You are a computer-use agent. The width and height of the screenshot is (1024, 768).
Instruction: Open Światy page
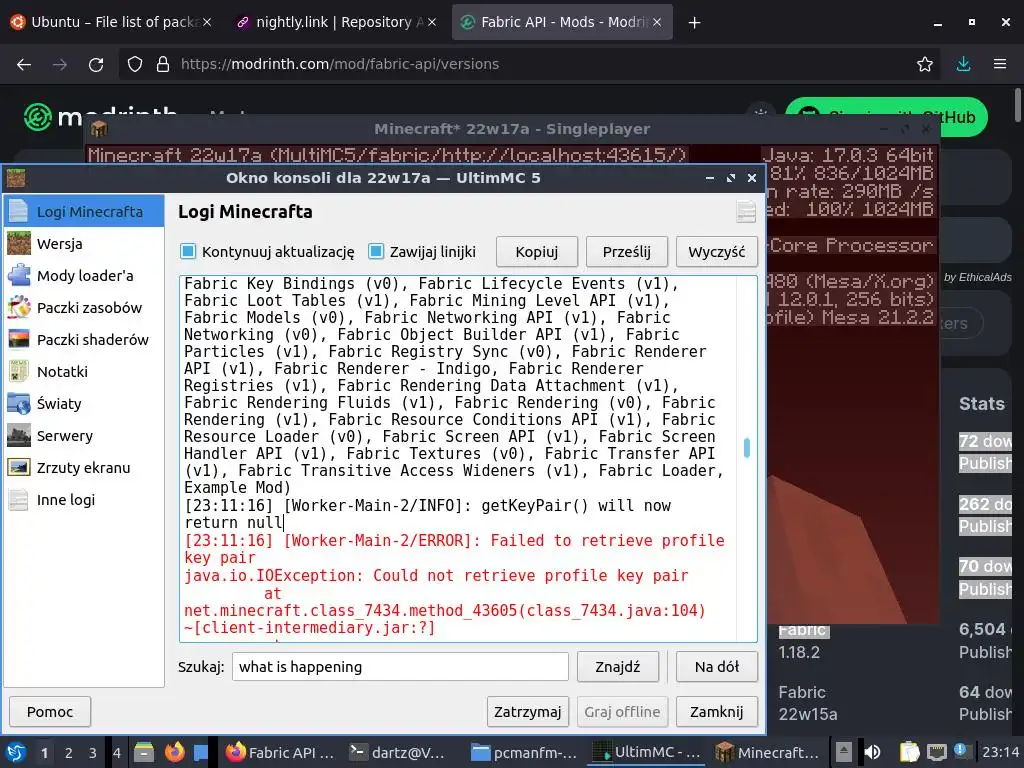[x=84, y=404]
